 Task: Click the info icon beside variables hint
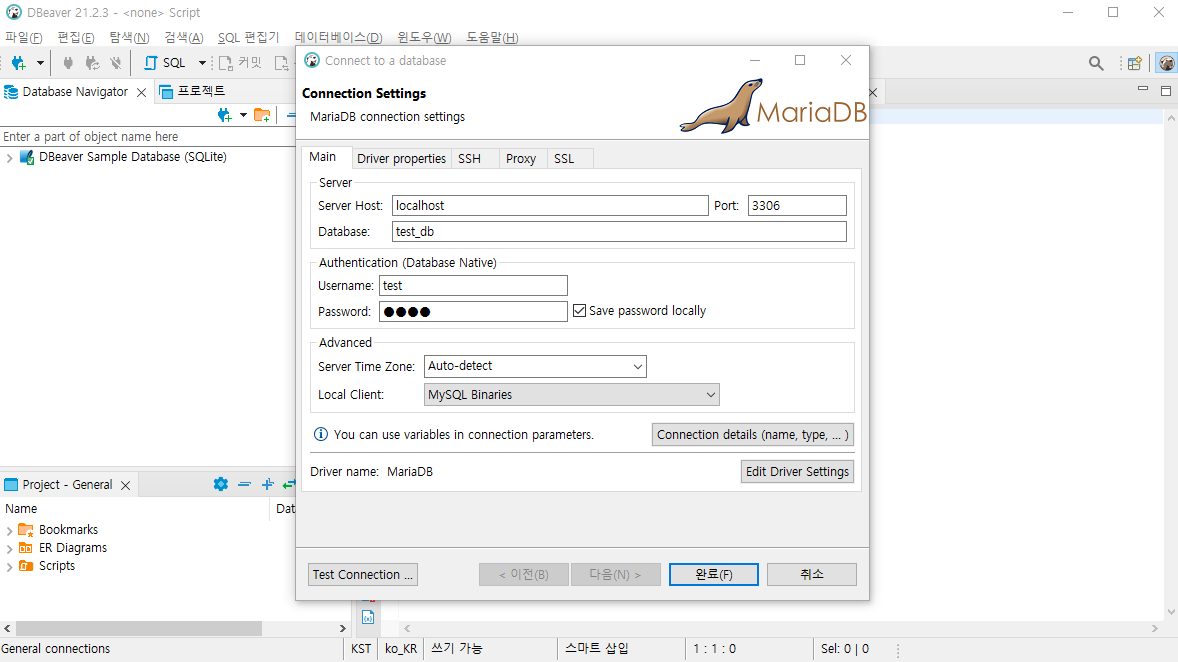(x=321, y=434)
